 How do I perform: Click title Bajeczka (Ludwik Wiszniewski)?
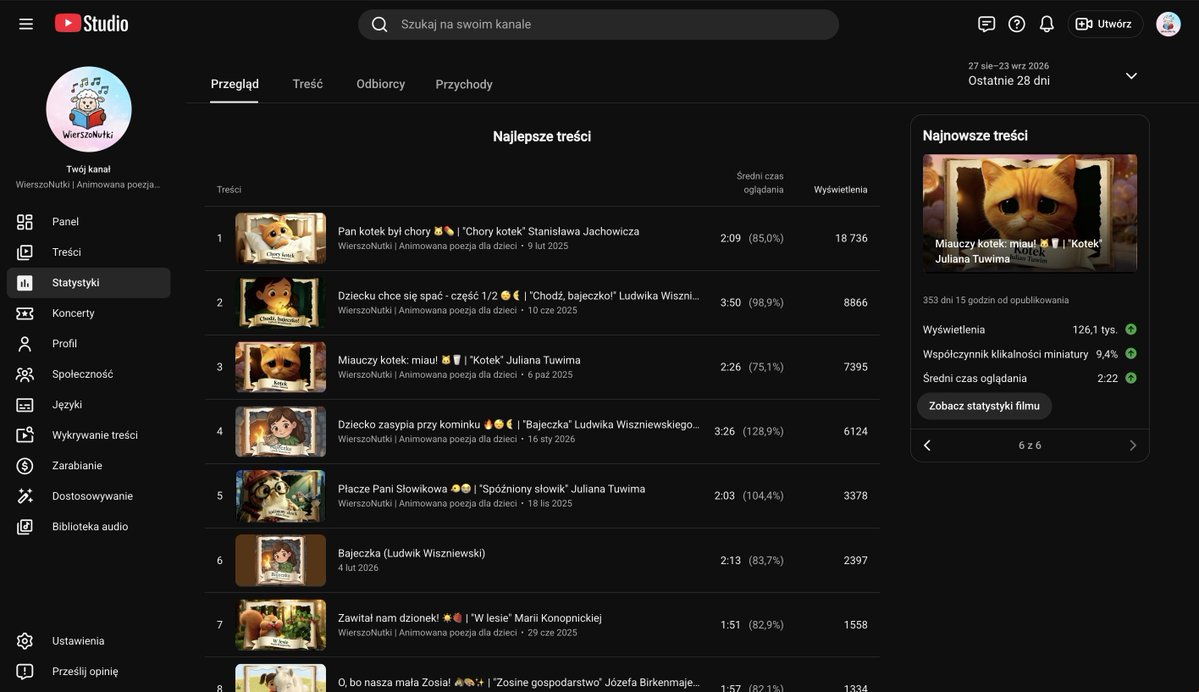[x=411, y=553]
